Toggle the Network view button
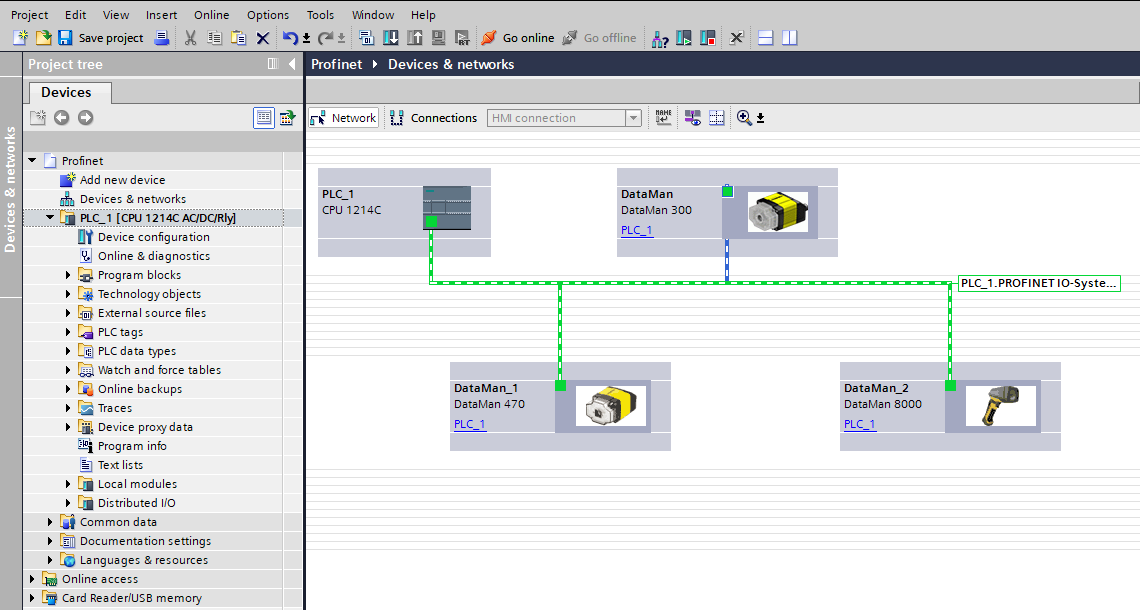 pos(344,118)
